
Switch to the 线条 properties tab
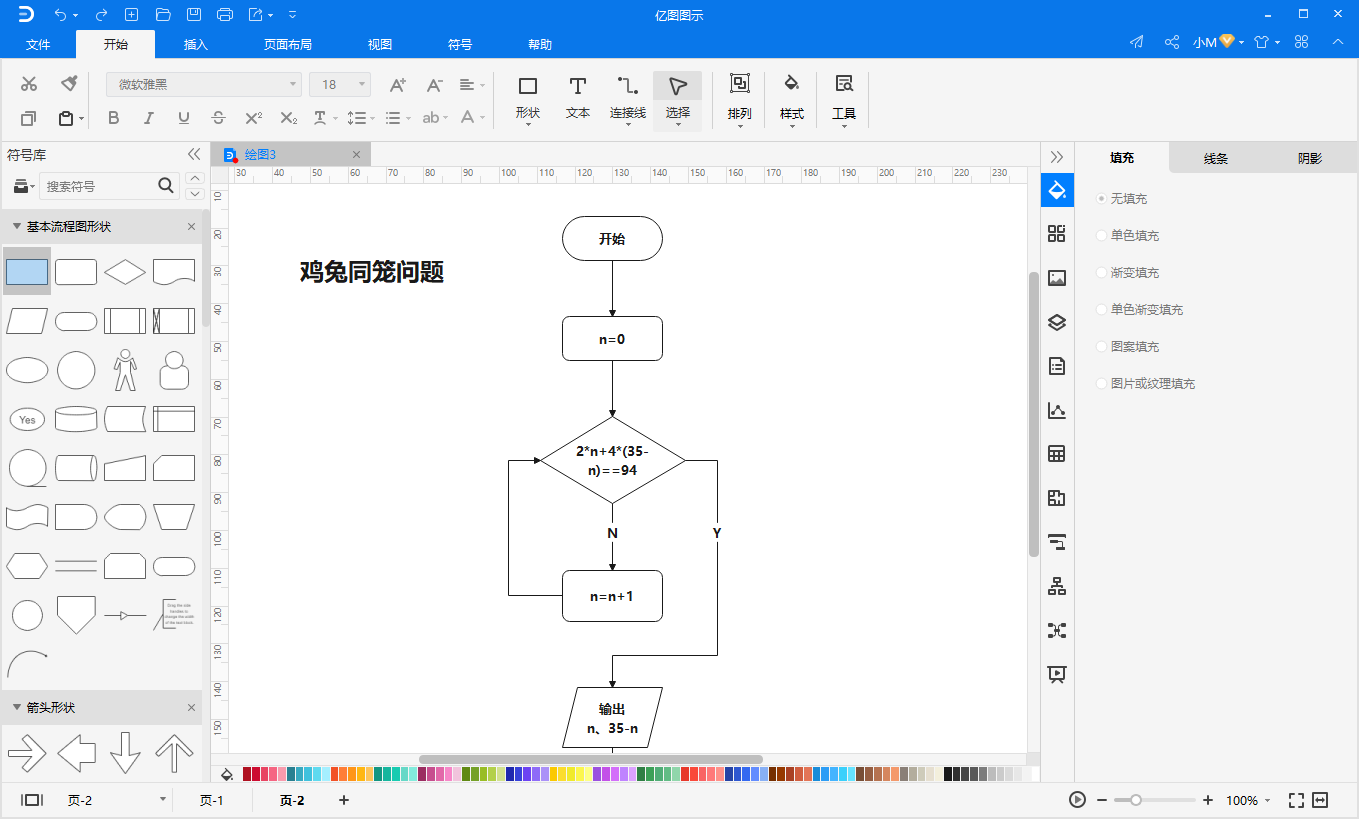(x=1216, y=158)
